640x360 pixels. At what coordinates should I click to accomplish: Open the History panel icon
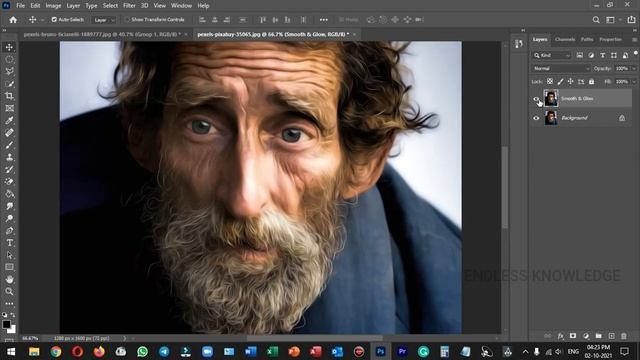pyautogui.click(x=519, y=44)
